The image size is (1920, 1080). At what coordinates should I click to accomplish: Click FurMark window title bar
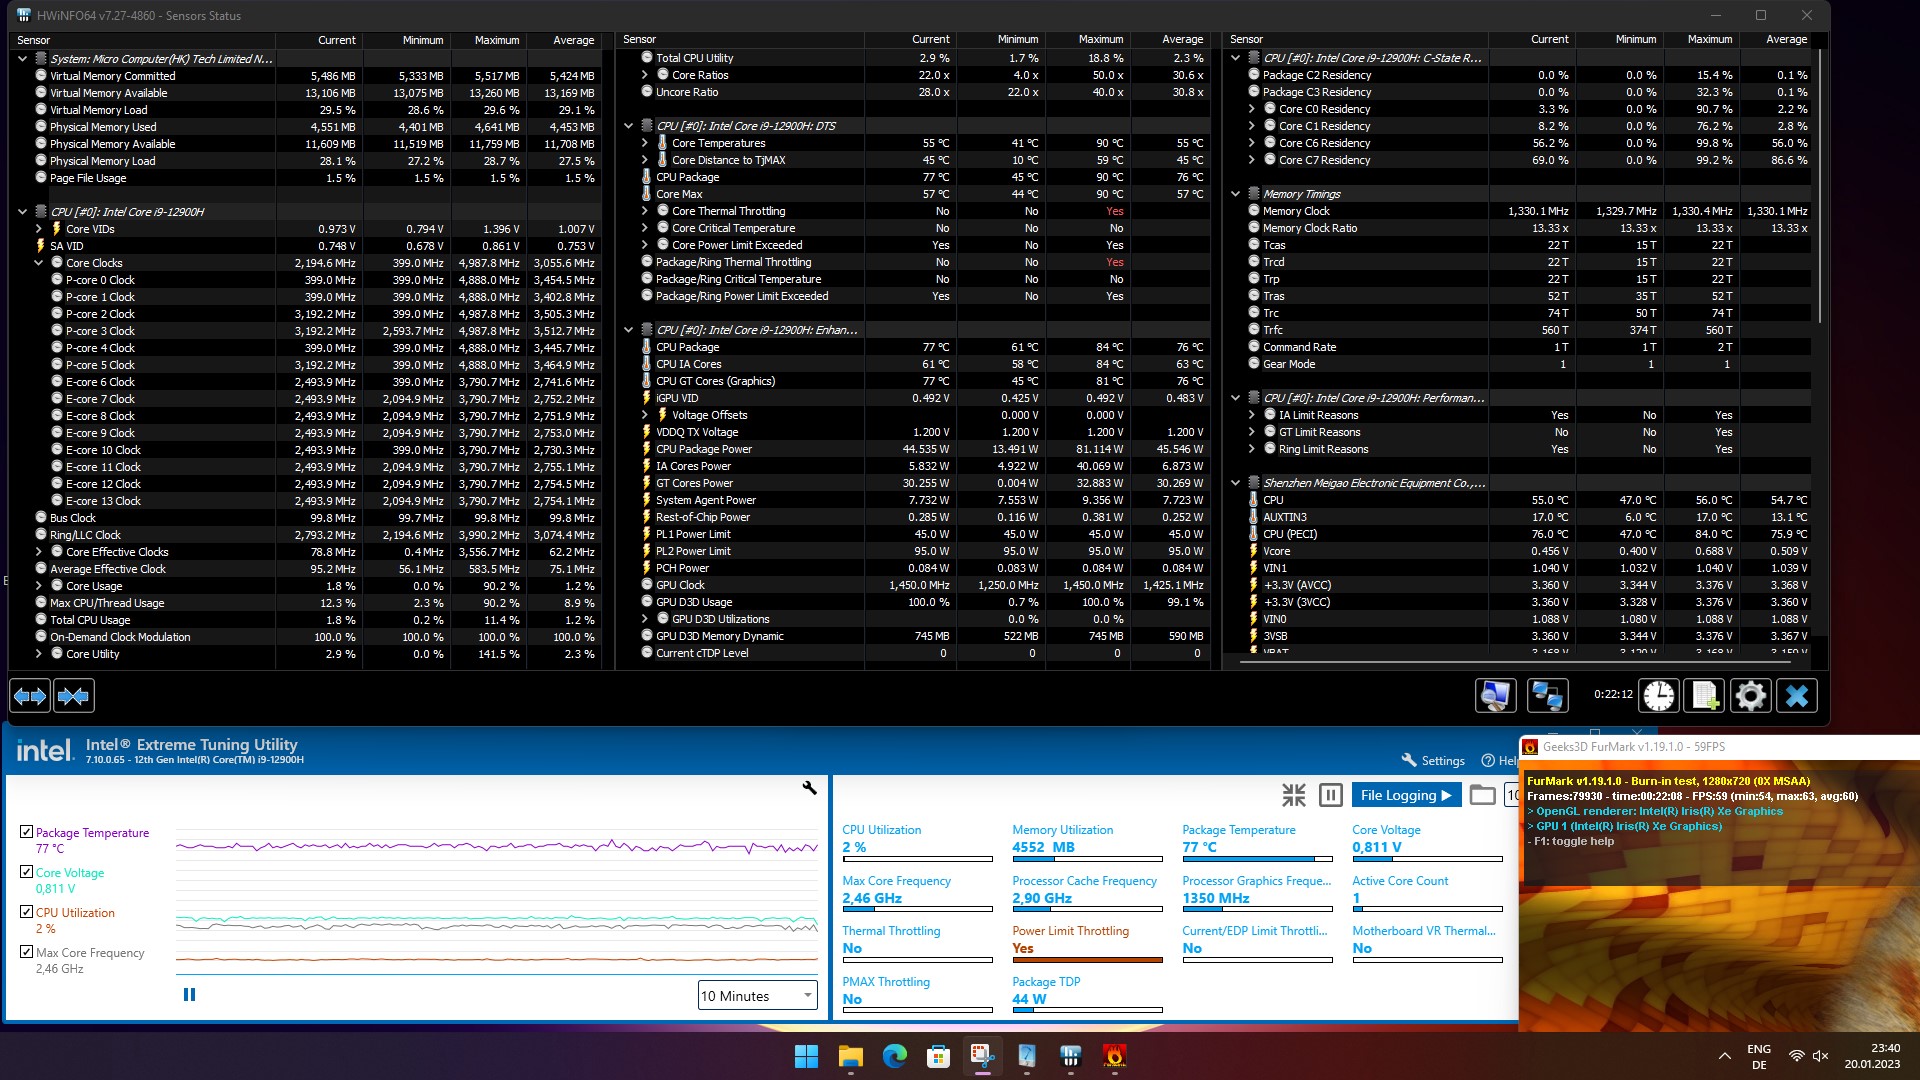tap(1719, 747)
